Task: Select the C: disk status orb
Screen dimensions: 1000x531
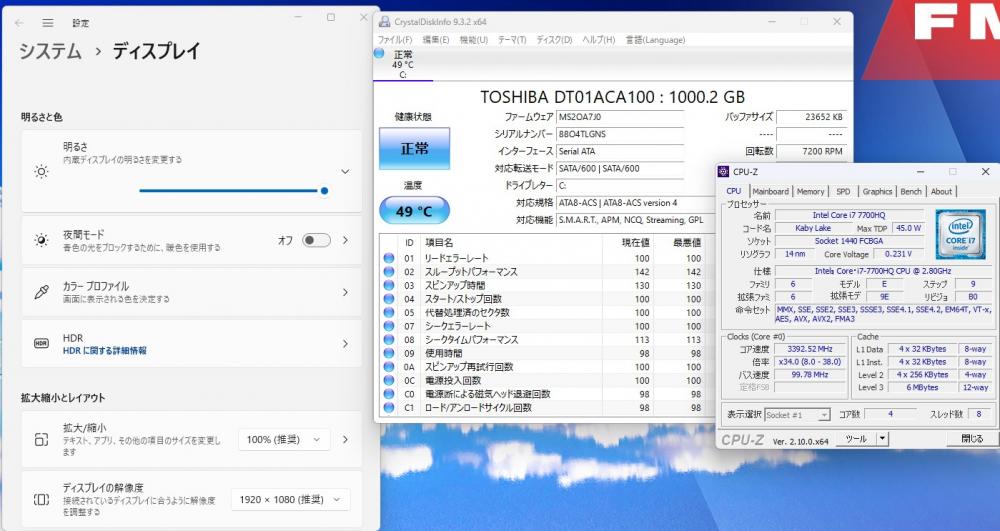Action: click(379, 54)
